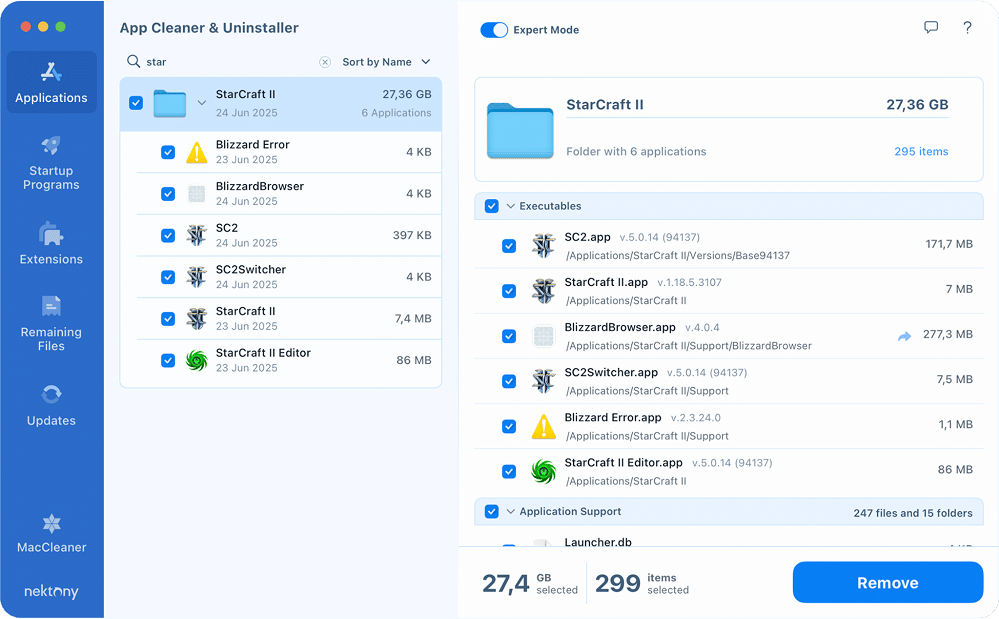Click the StarCraft II.app icon in Executables

click(543, 291)
